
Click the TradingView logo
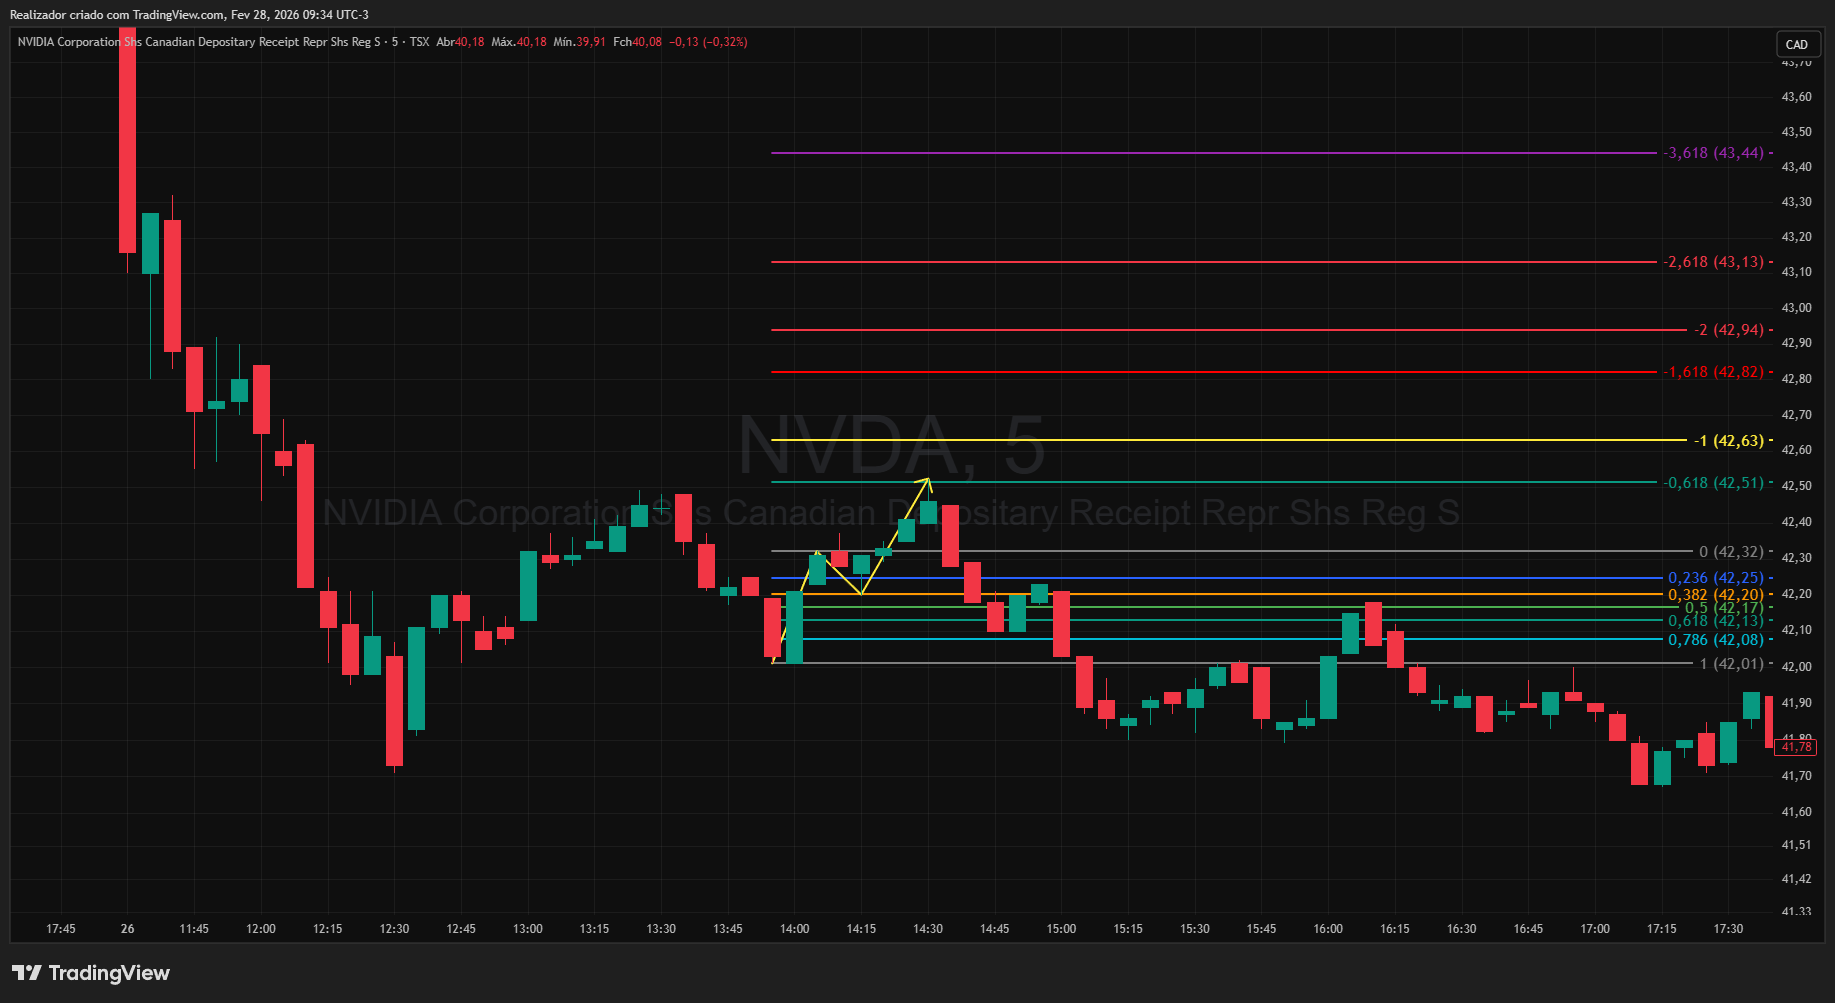(91, 973)
